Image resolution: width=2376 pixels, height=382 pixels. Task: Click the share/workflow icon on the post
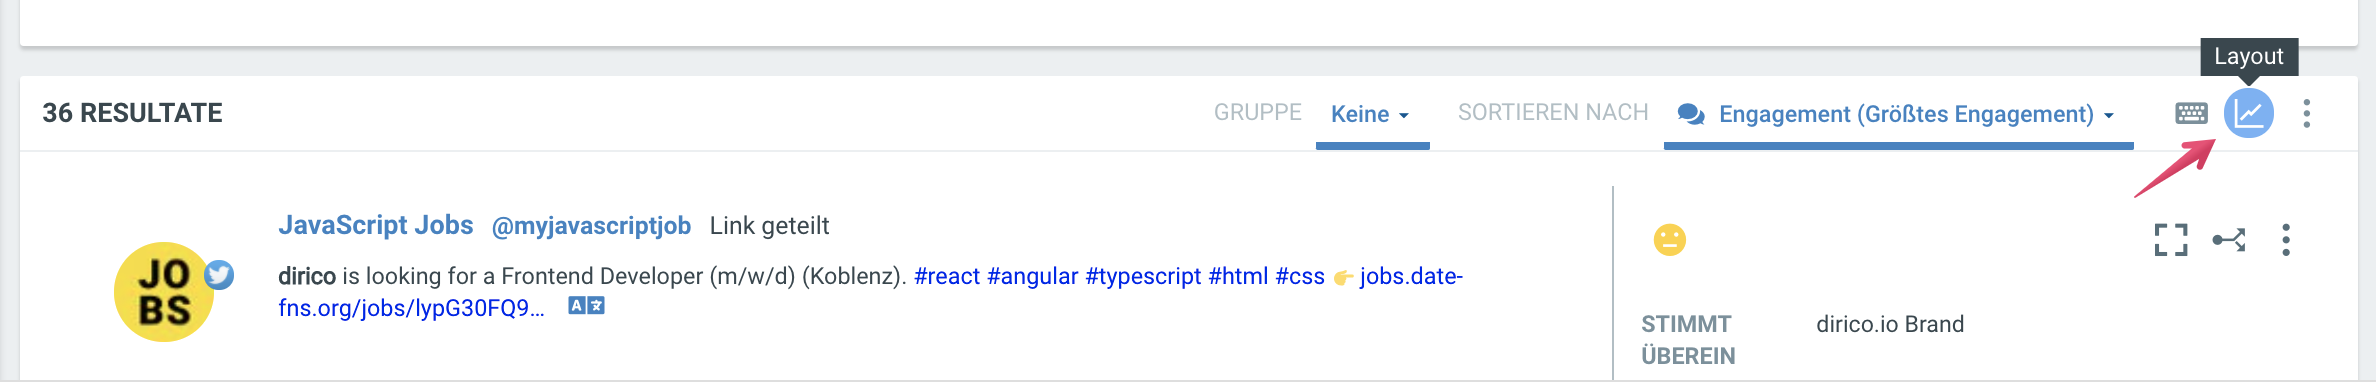(x=2229, y=240)
